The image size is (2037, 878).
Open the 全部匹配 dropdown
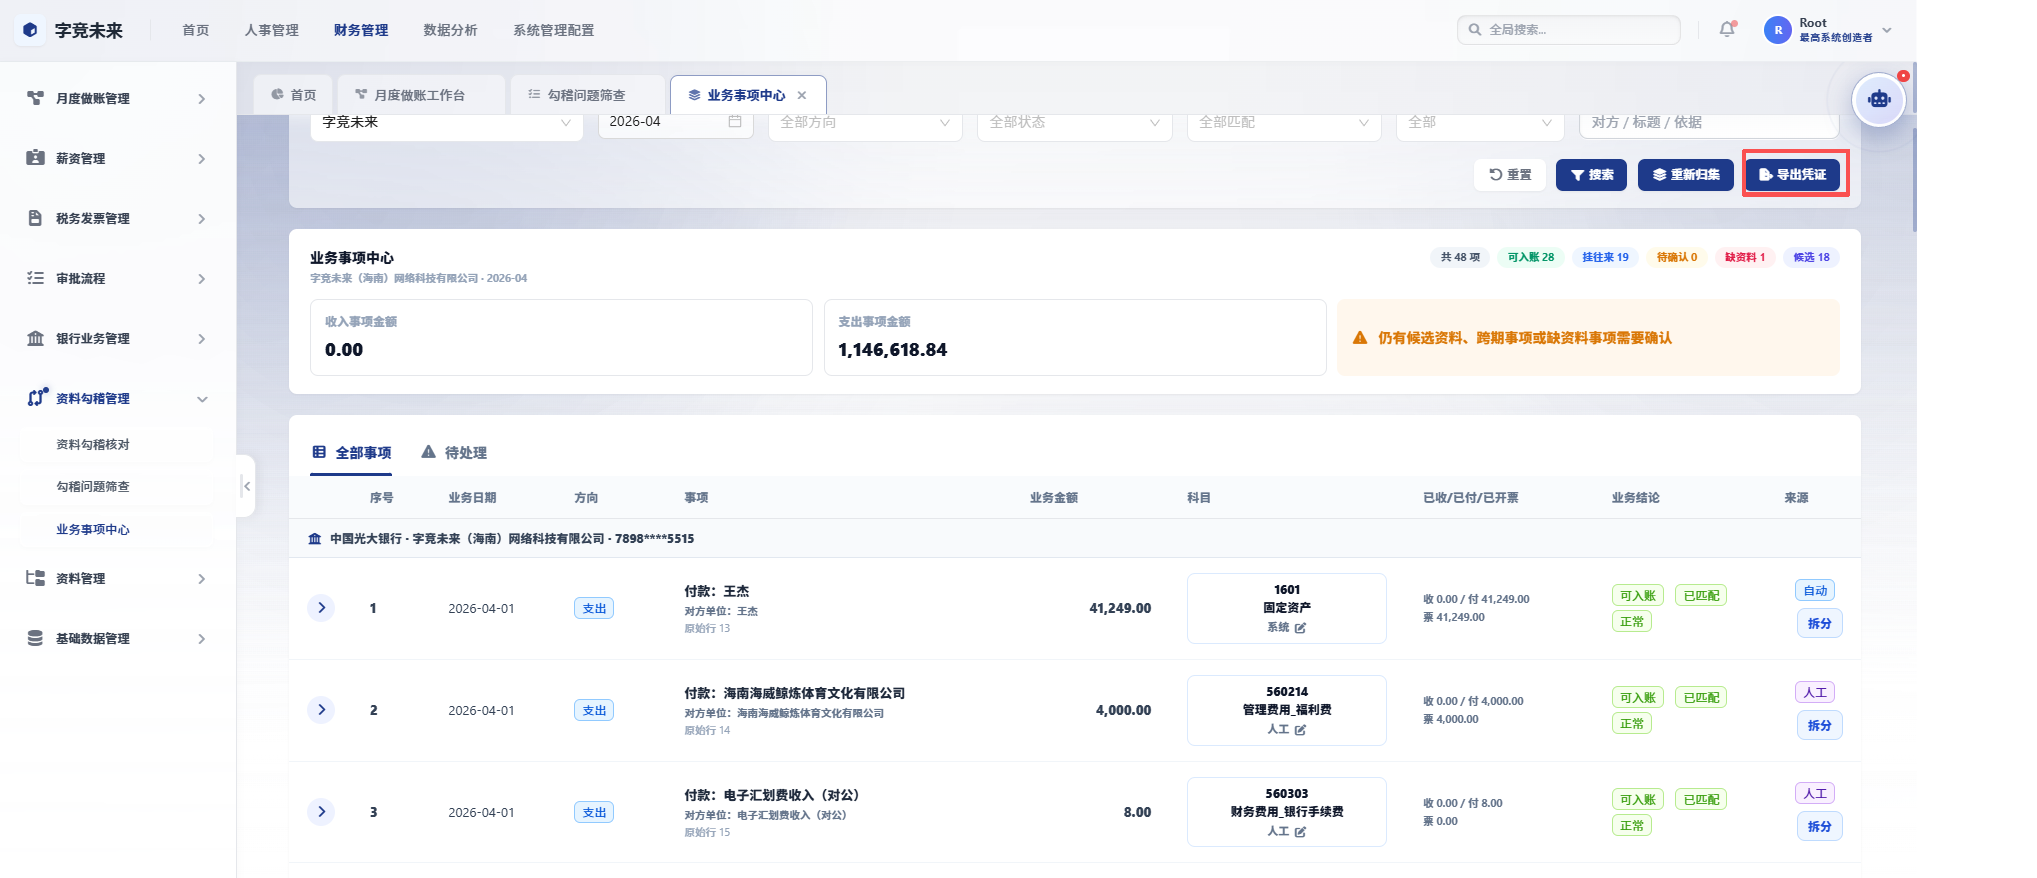[x=1284, y=122]
